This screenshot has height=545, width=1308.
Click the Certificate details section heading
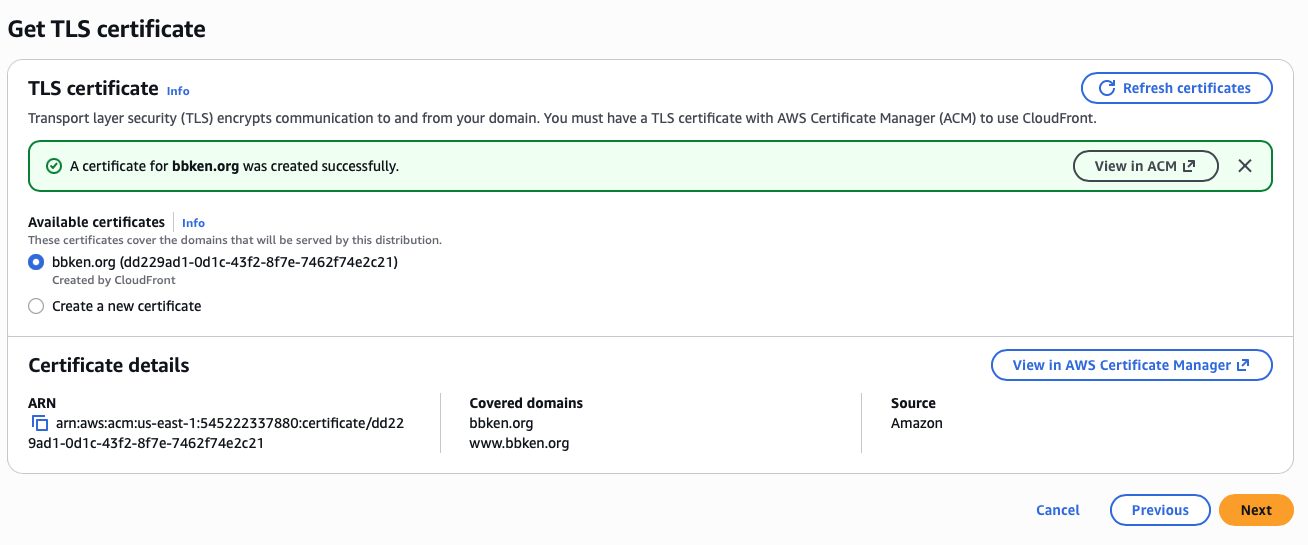(x=109, y=365)
